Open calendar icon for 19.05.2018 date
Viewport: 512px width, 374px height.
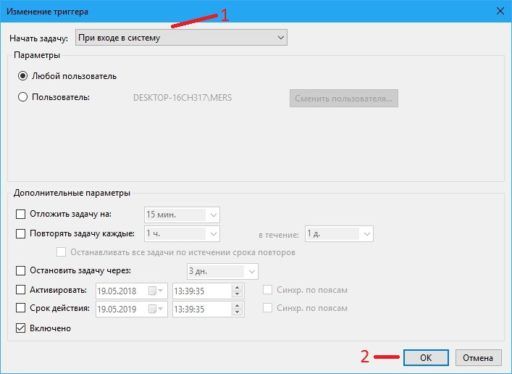point(155,291)
